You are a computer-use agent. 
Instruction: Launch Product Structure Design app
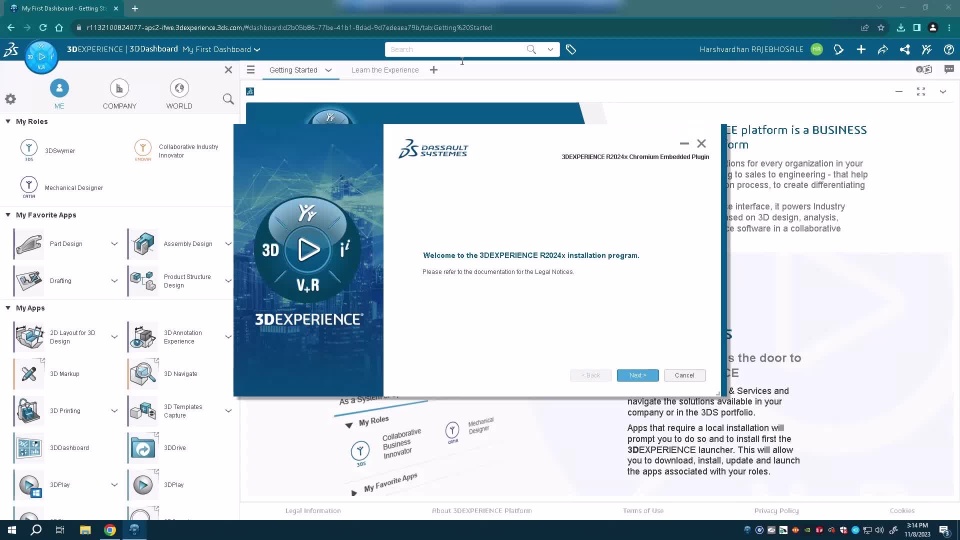click(x=171, y=280)
